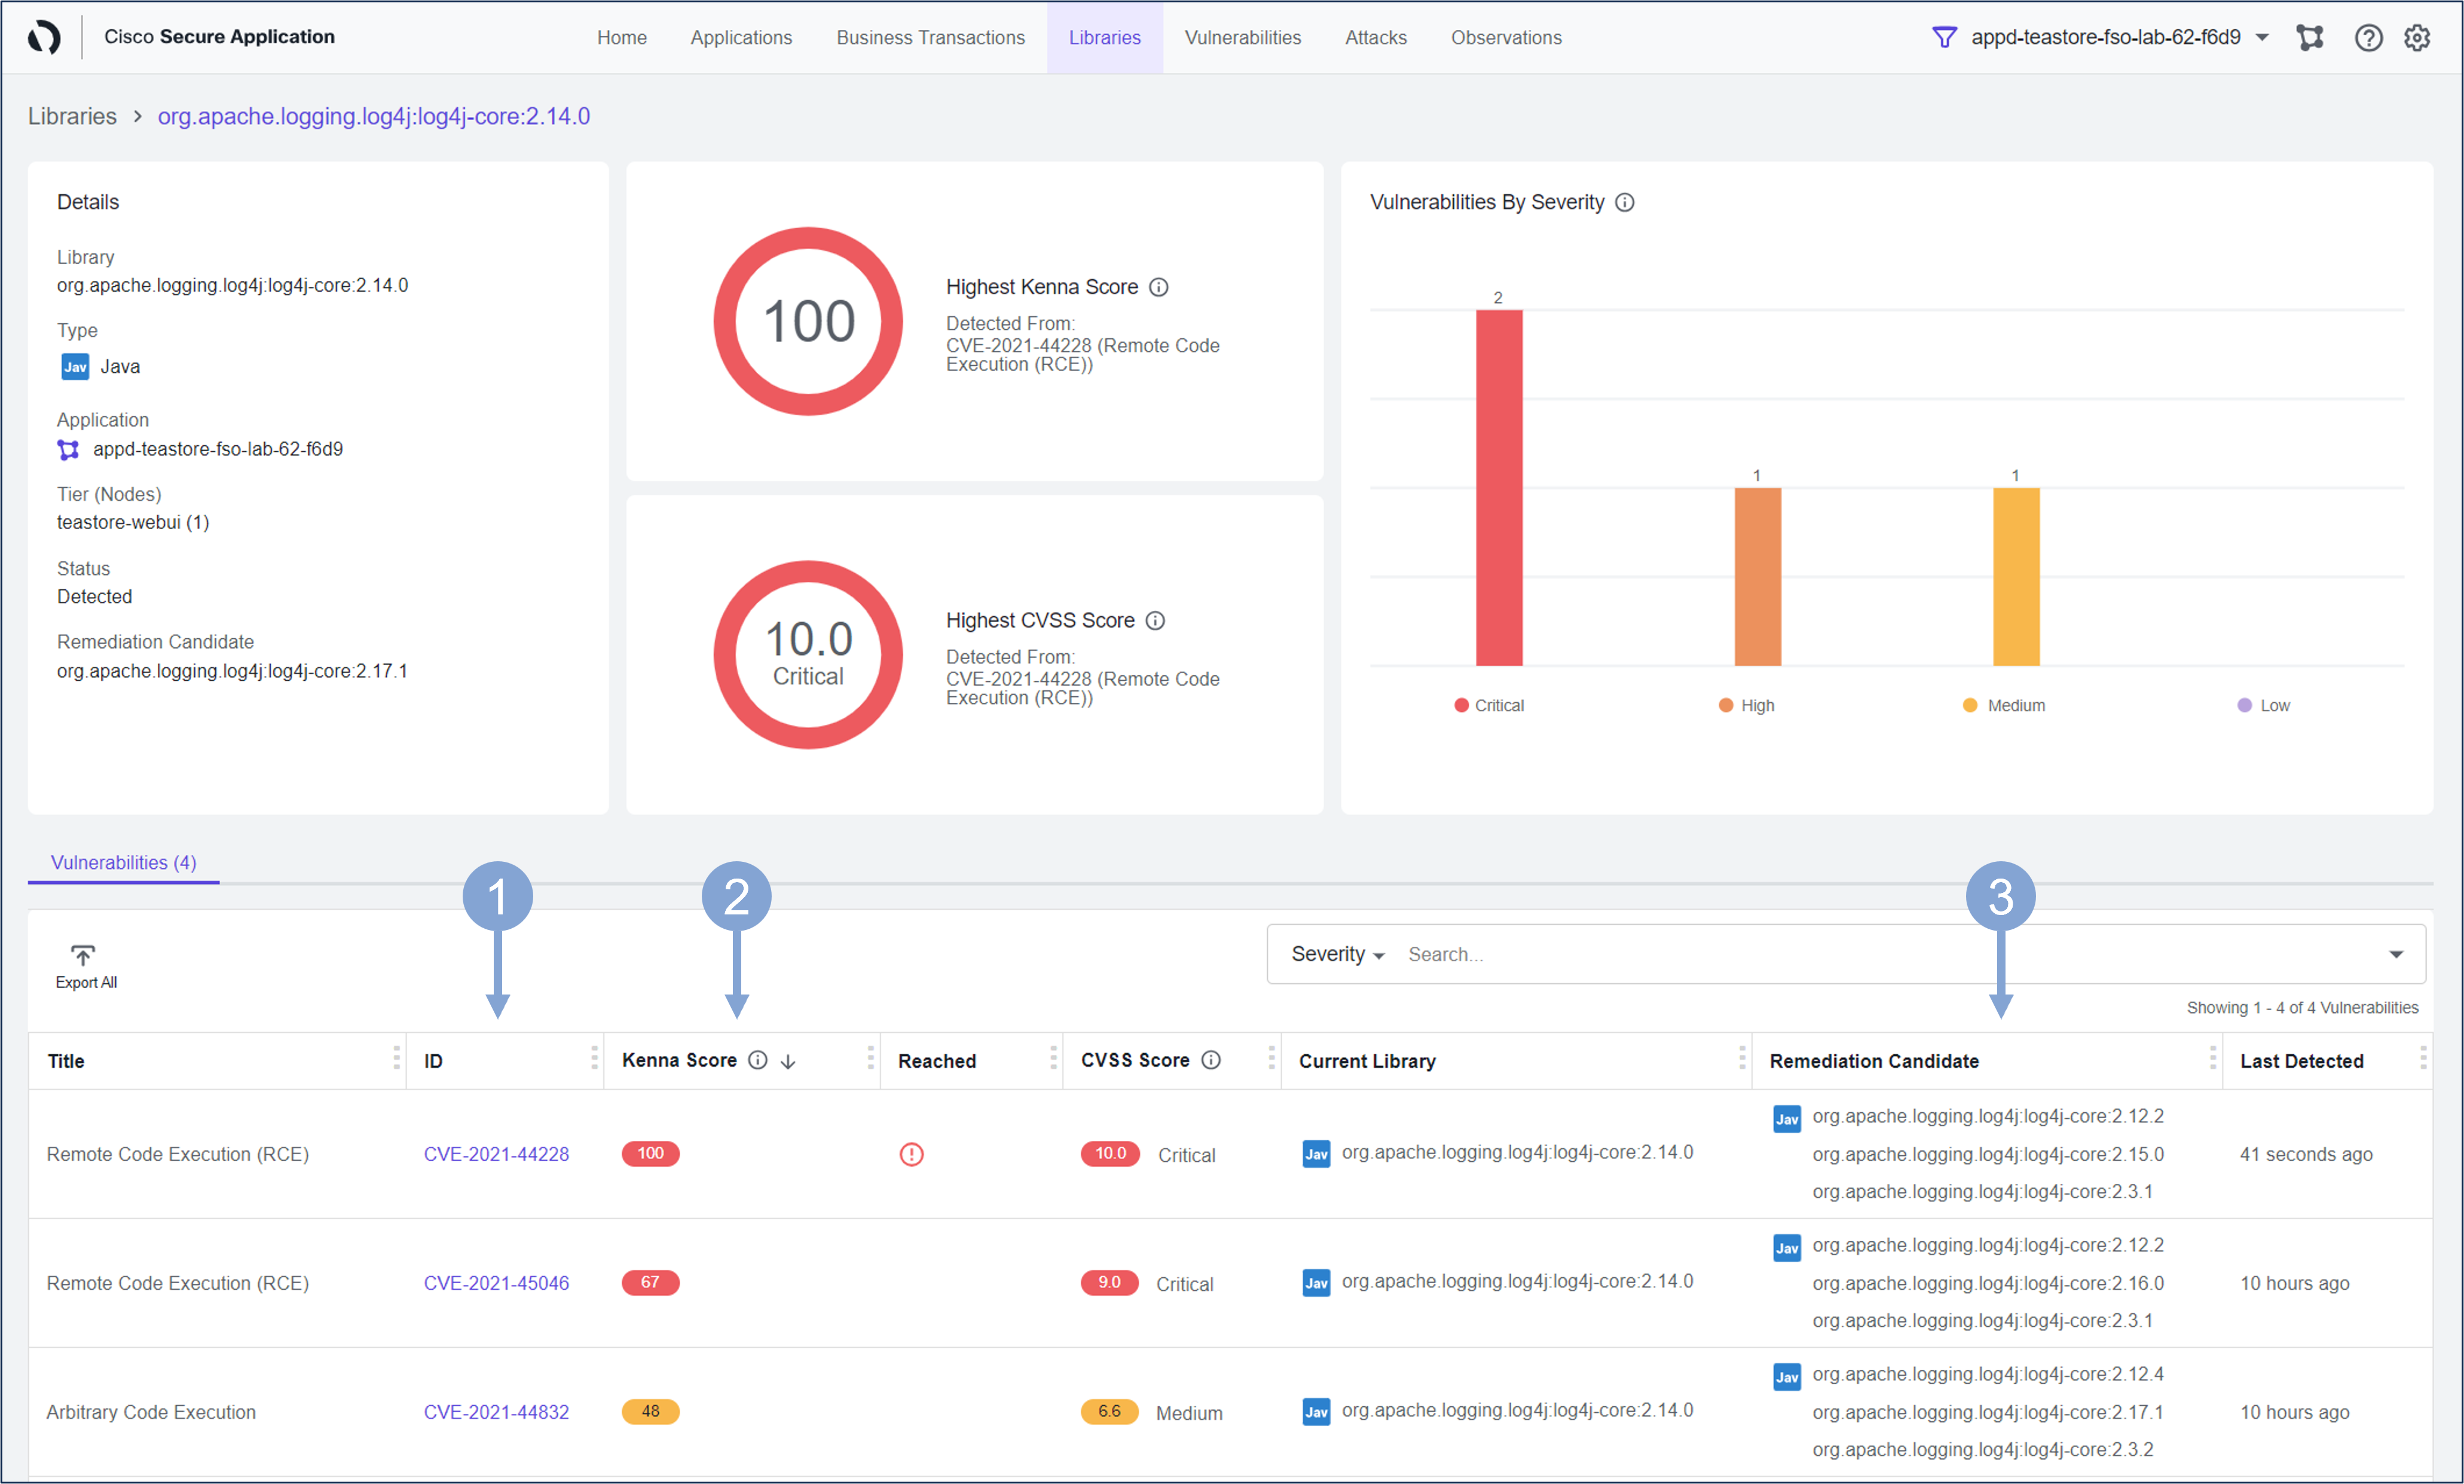Click info icon next to Vulnerabilities By Severity

pos(1625,202)
